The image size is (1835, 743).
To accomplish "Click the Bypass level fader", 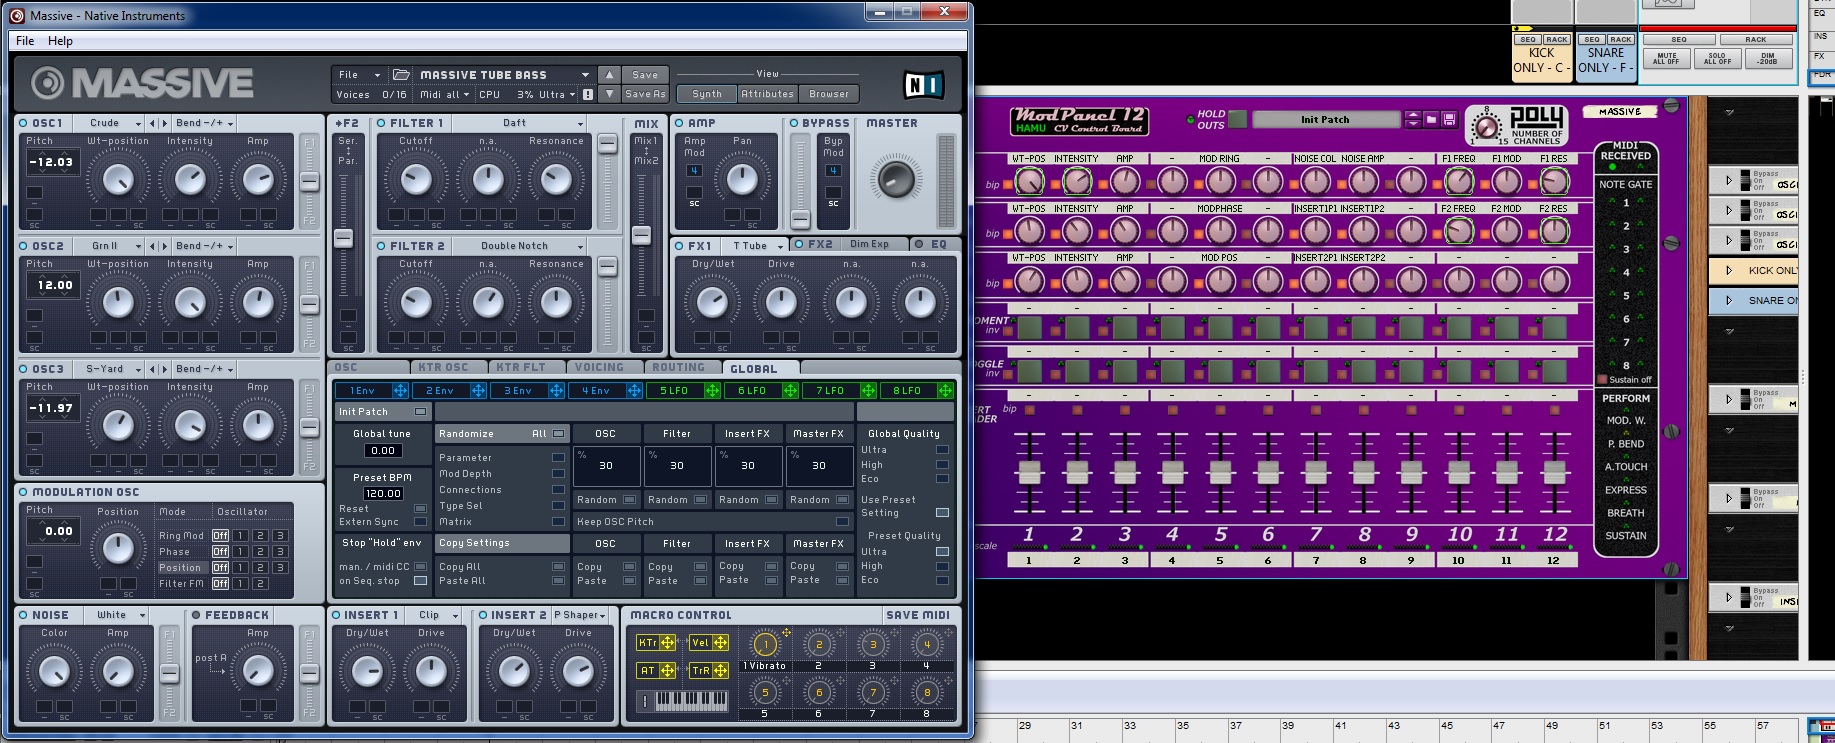I will click(800, 218).
